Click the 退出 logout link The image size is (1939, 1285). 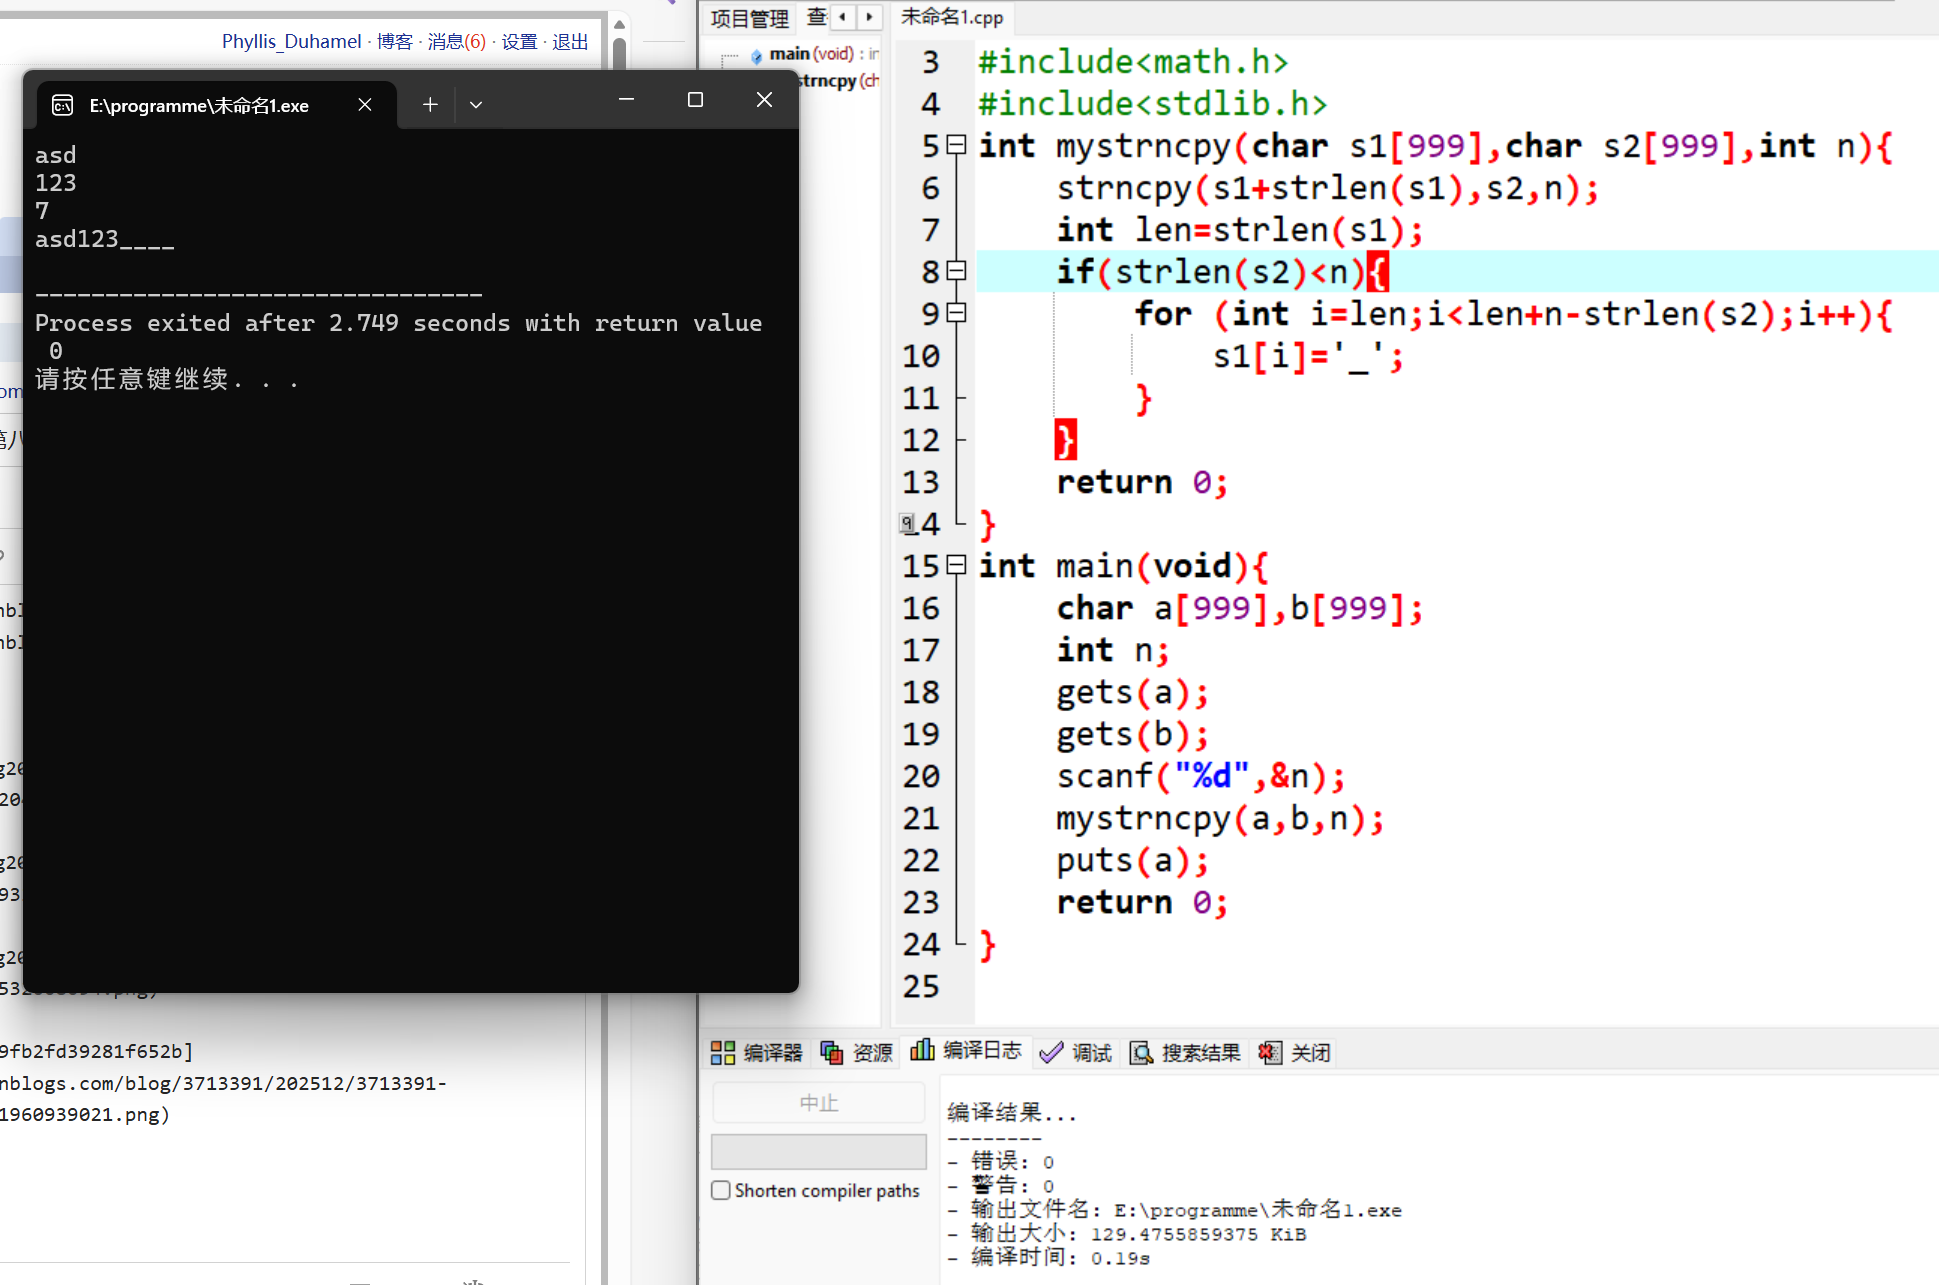pyautogui.click(x=570, y=41)
